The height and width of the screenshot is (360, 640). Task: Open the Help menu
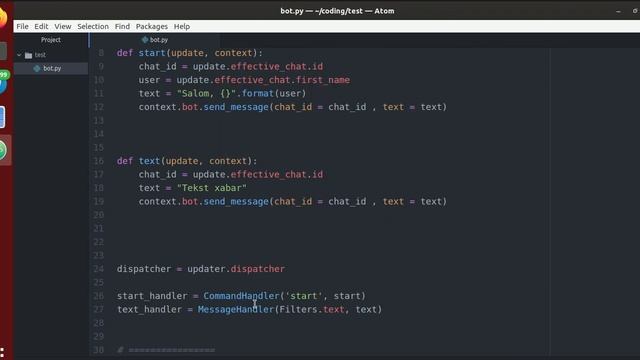(182, 27)
